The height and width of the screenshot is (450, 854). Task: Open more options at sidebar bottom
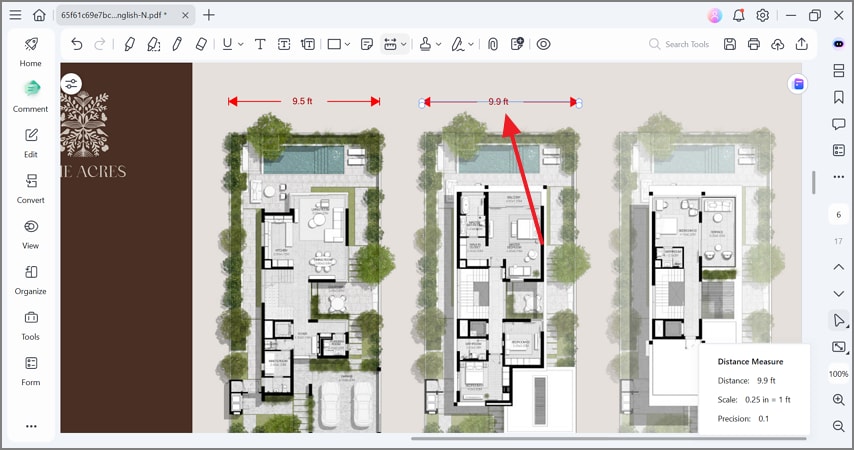tap(31, 426)
